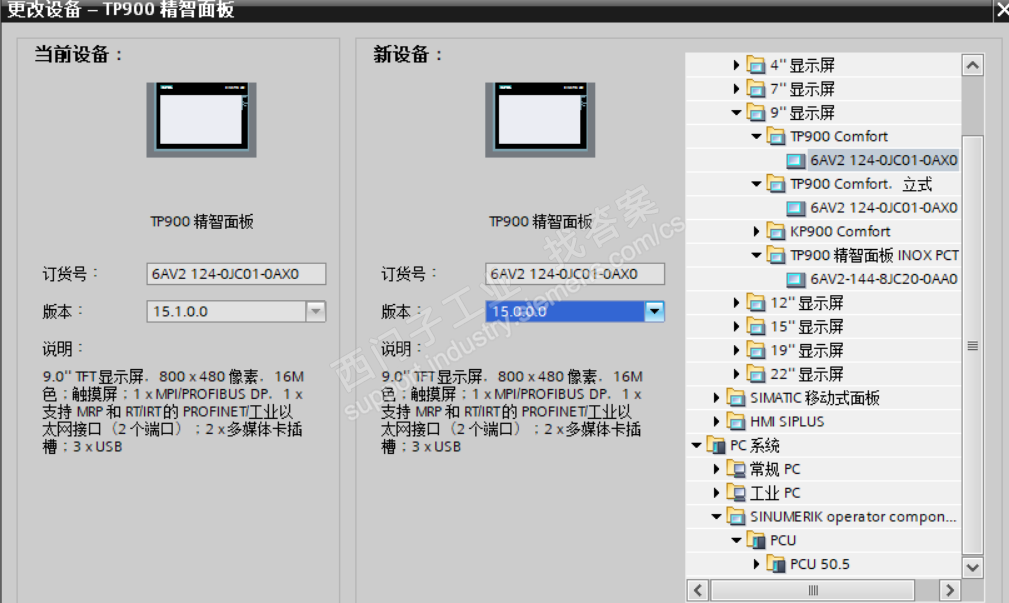Image resolution: width=1009 pixels, height=603 pixels.
Task: Click the new device 订货号 field
Action: point(575,274)
